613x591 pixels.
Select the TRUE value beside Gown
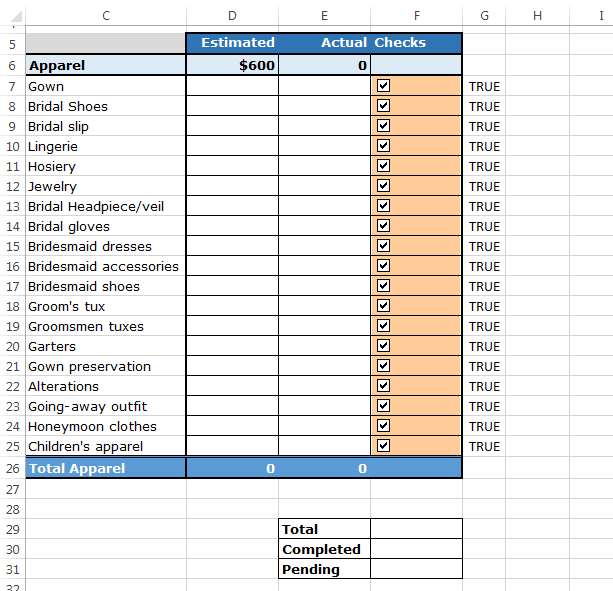(484, 86)
